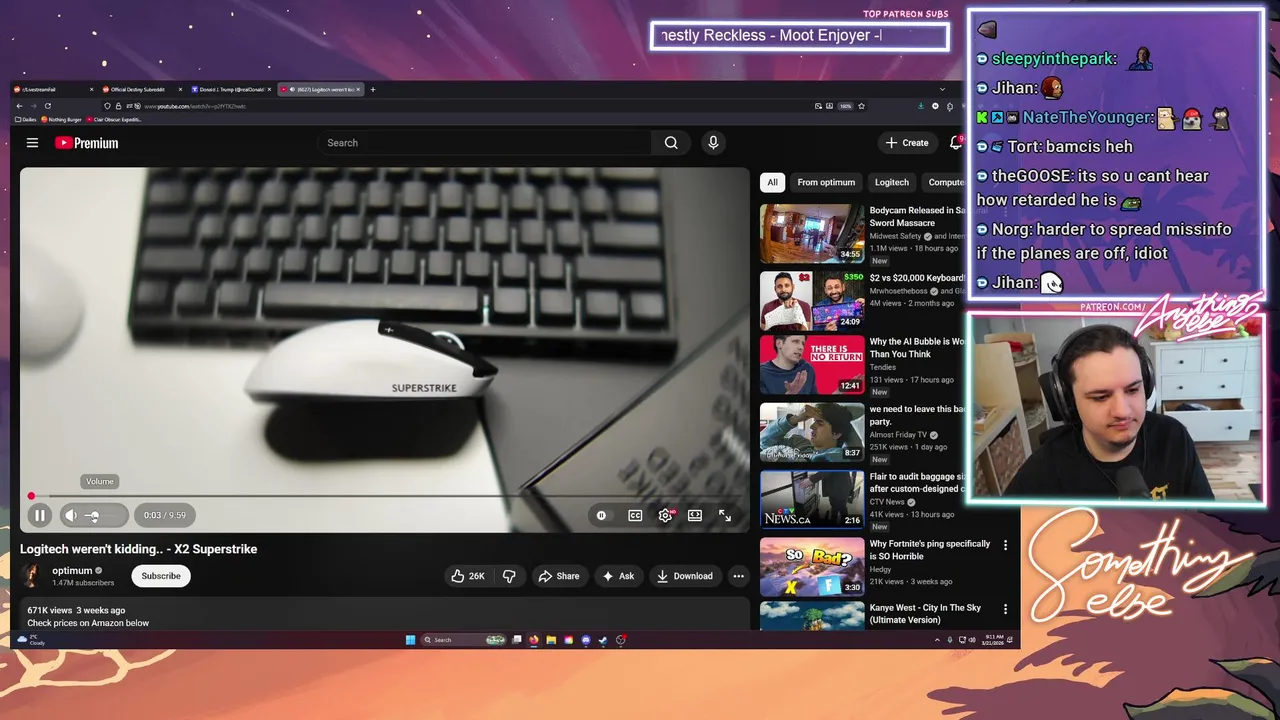
Task: Open a new browser tab with plus
Action: tap(373, 89)
